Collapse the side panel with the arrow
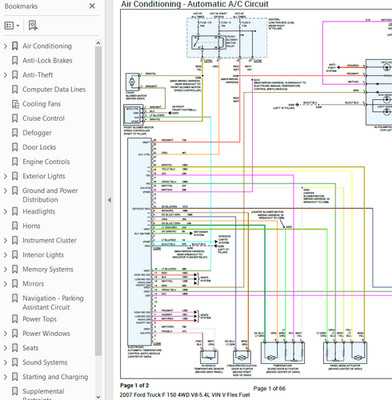The image size is (392, 400). pos(109,200)
